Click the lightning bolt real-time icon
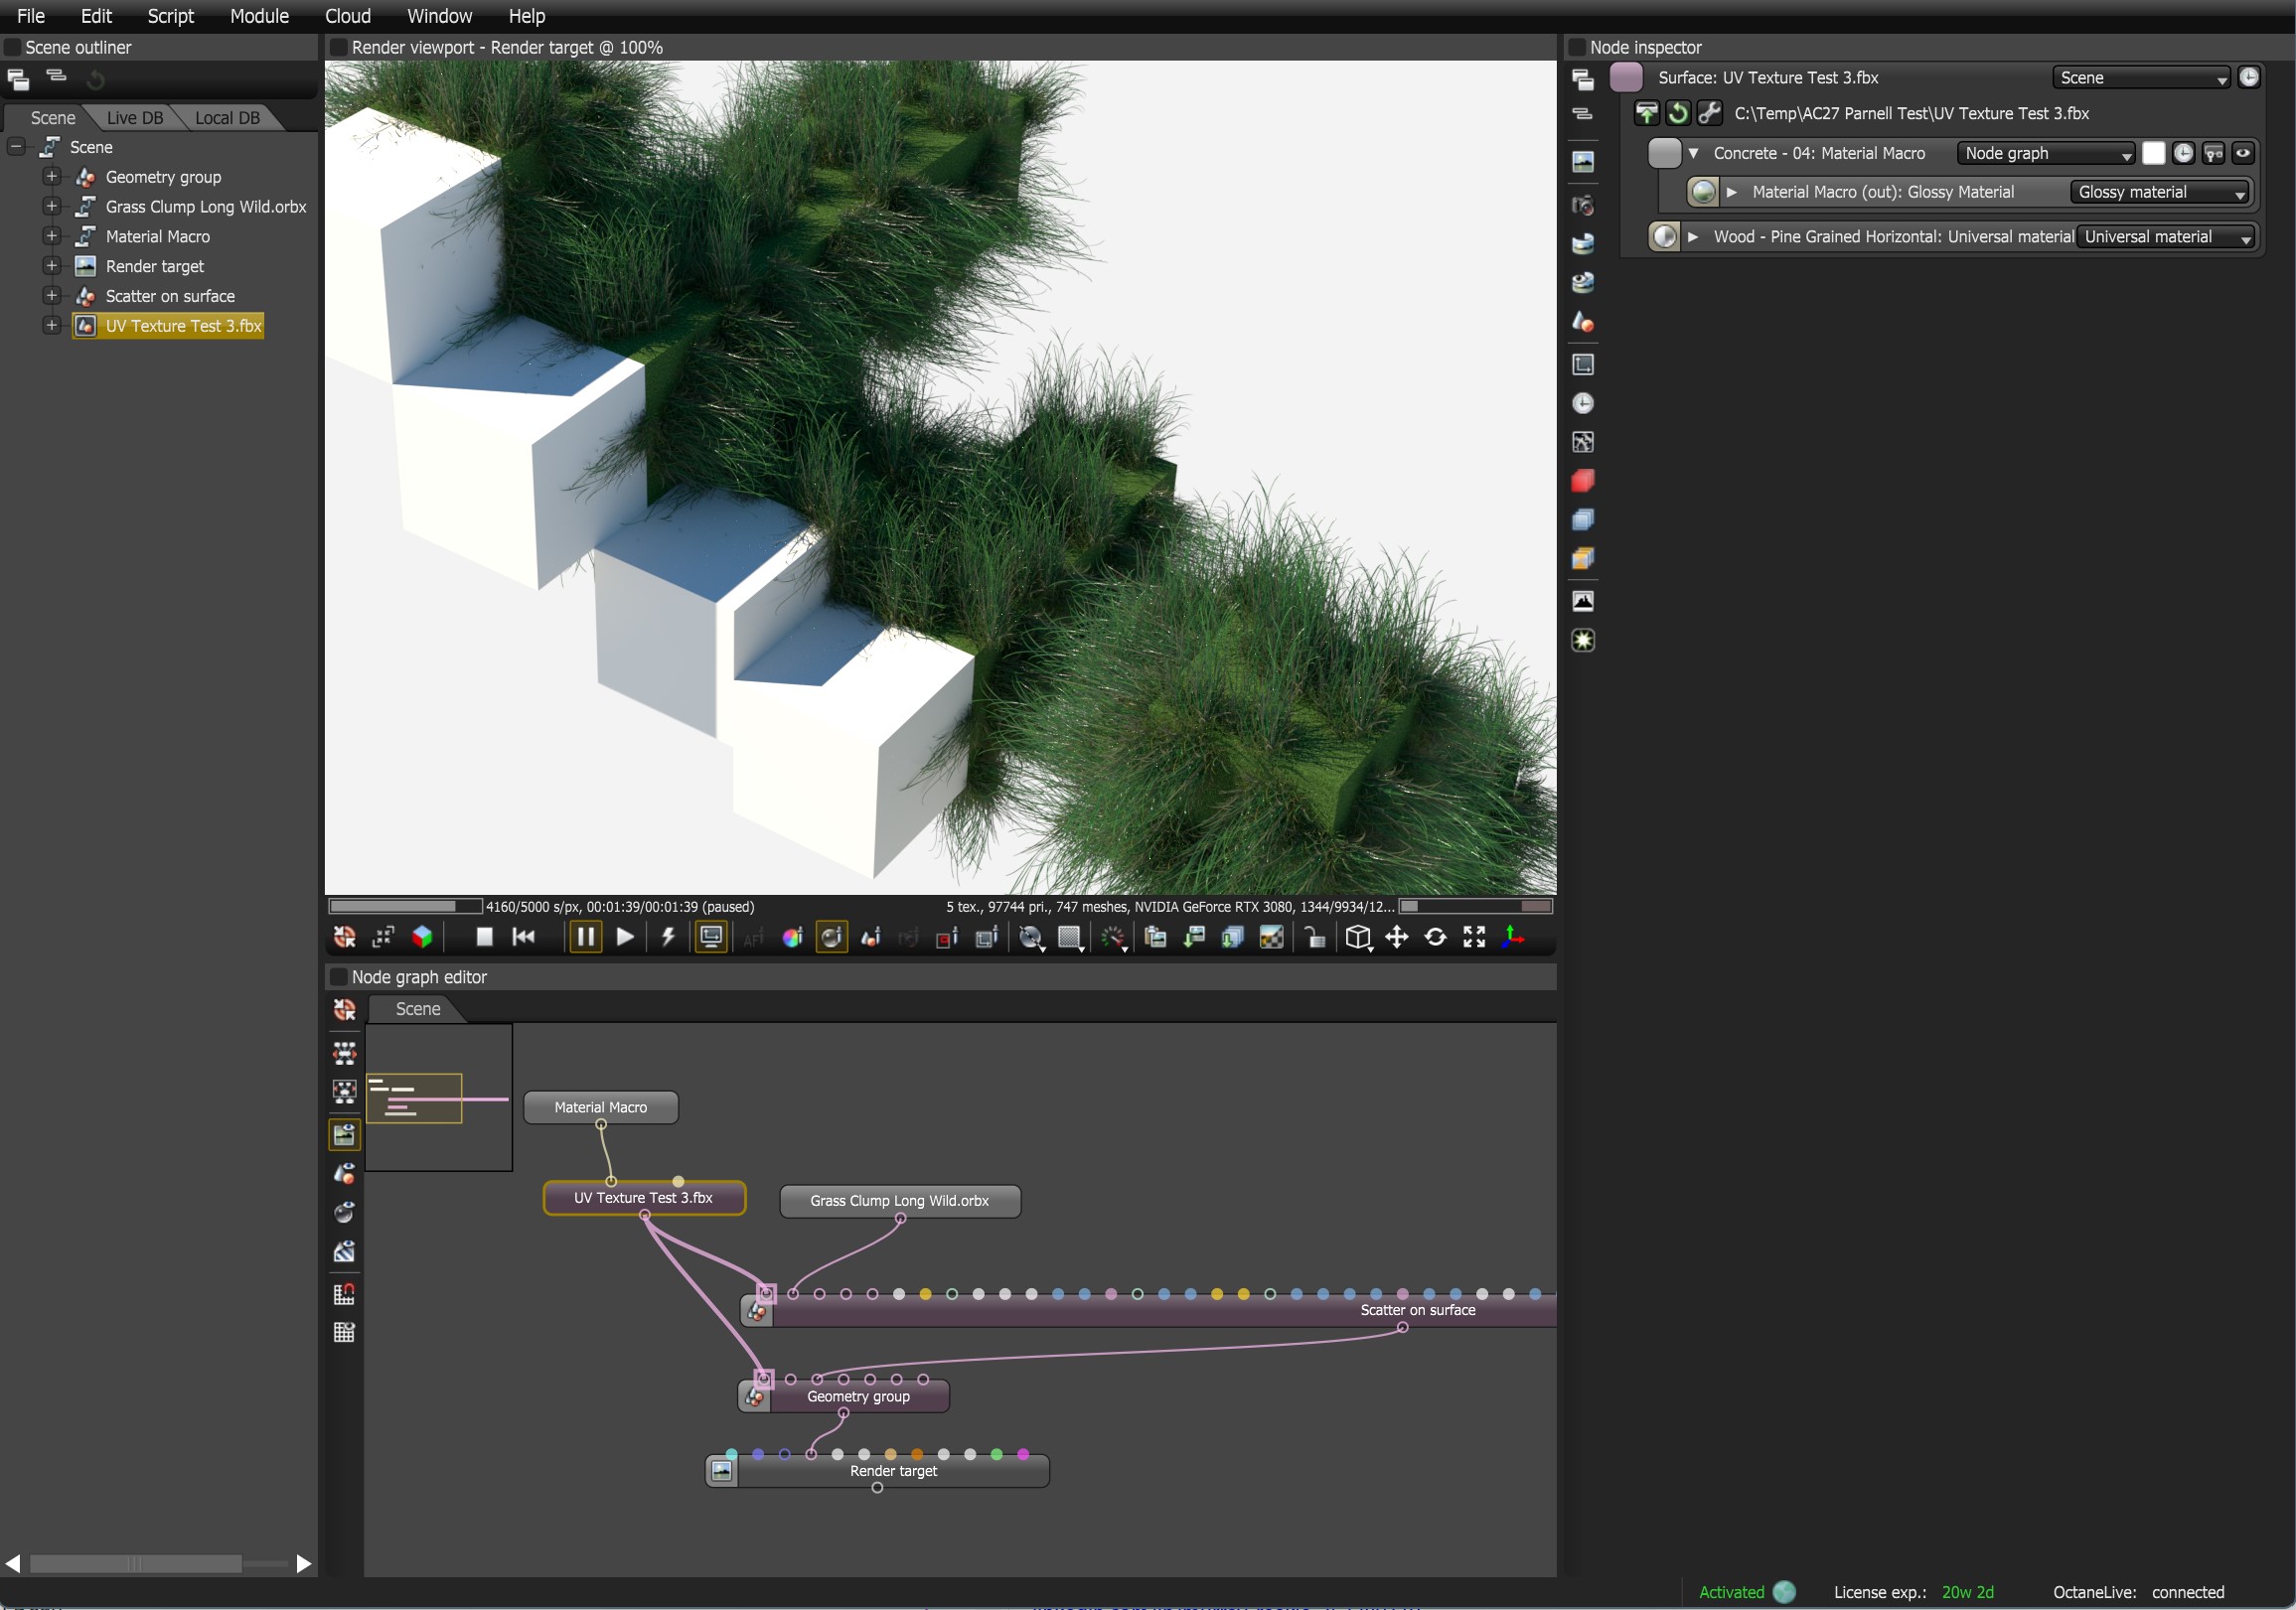Viewport: 2296px width, 1610px height. click(x=668, y=937)
